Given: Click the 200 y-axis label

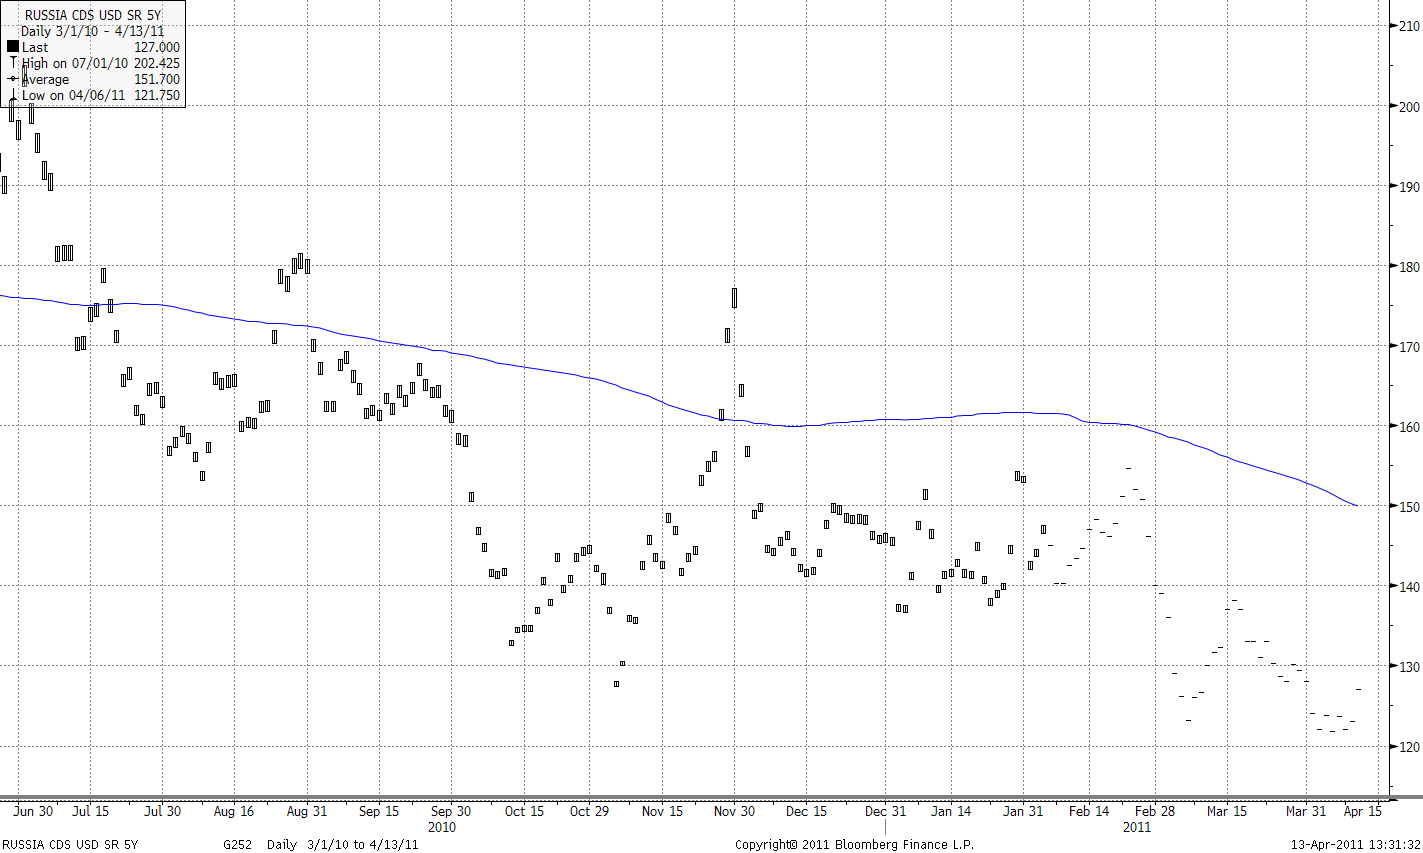Looking at the screenshot, I should (x=1409, y=106).
